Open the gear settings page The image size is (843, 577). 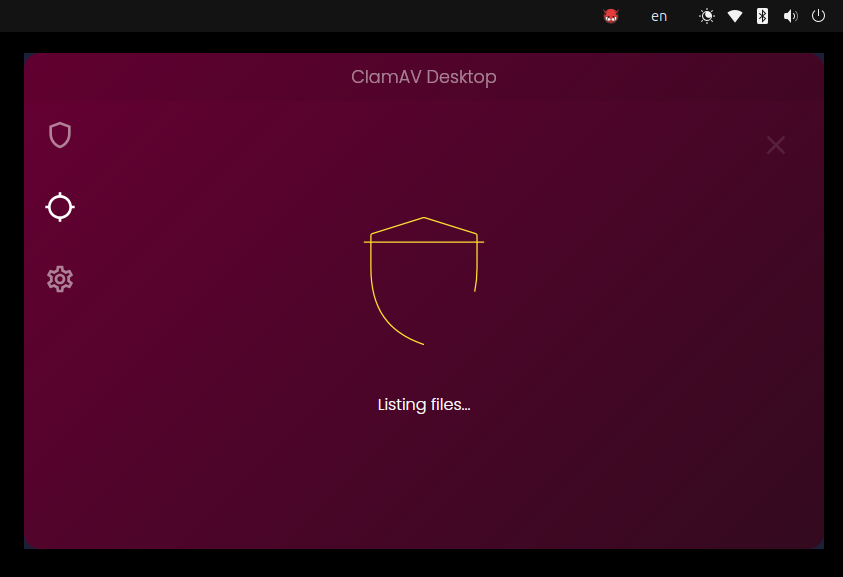(60, 279)
